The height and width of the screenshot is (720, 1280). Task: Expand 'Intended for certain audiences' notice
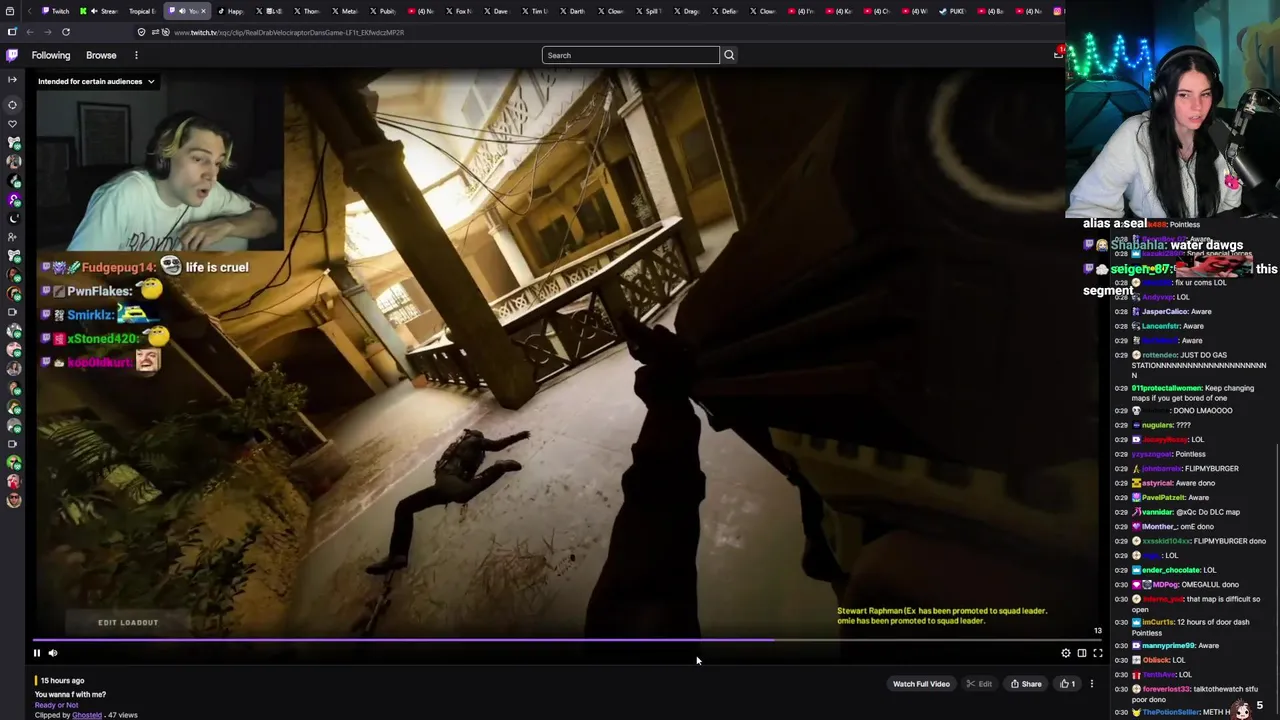coord(96,81)
